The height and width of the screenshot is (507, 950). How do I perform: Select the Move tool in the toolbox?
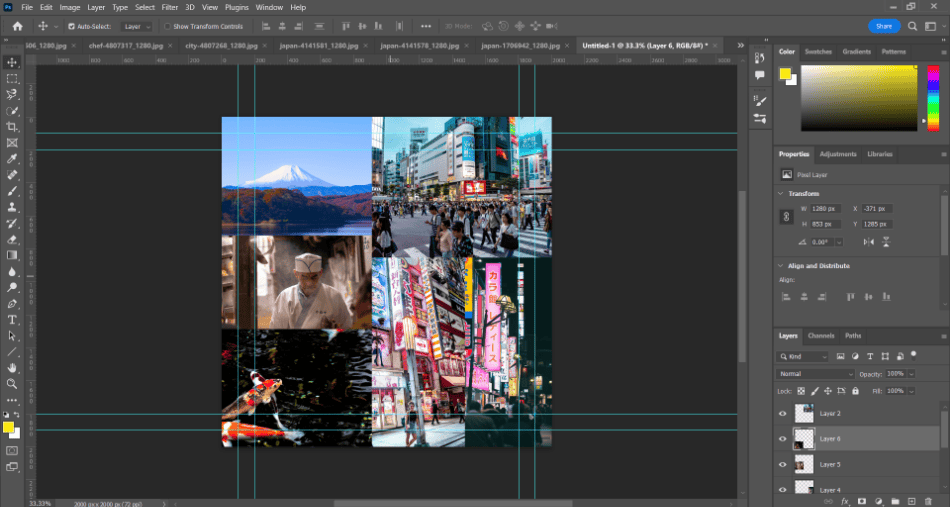(12, 62)
